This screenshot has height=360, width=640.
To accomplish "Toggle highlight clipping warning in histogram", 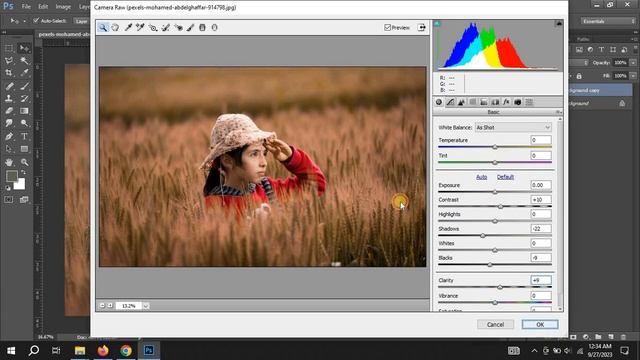I will (559, 24).
